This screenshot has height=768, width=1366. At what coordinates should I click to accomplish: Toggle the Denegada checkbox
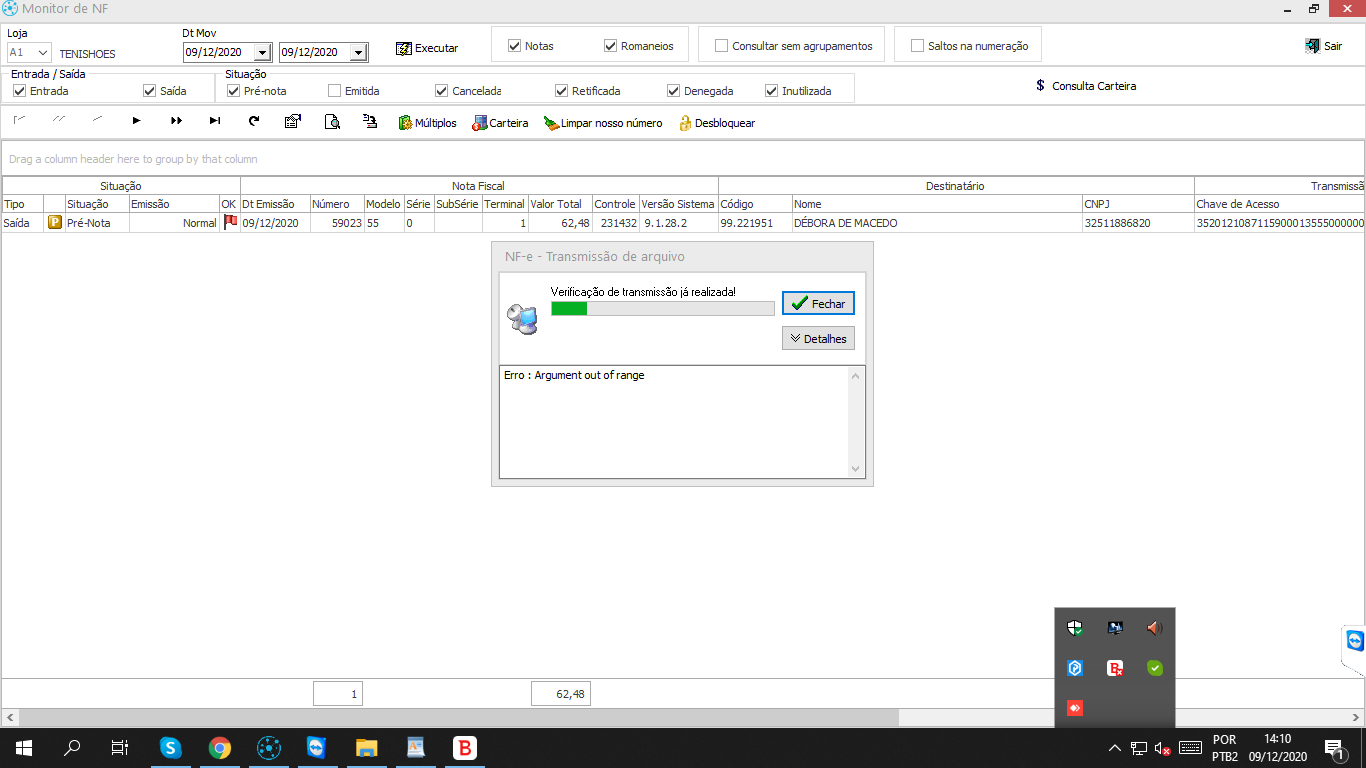tap(673, 91)
